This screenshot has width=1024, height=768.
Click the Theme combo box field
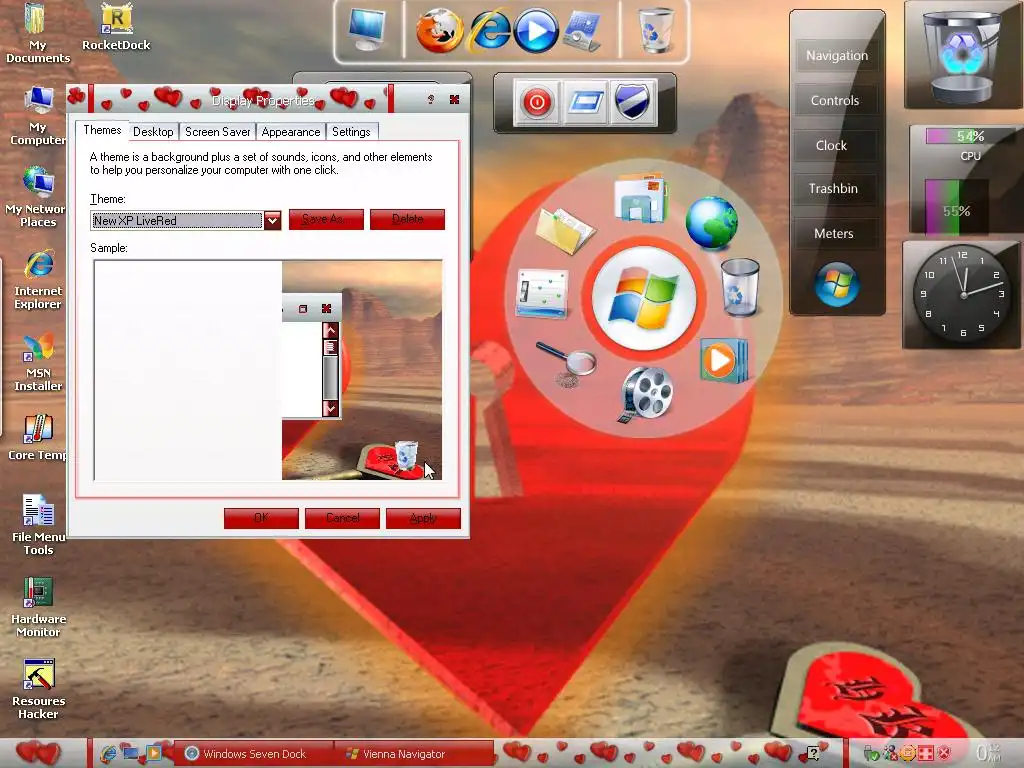[x=176, y=220]
